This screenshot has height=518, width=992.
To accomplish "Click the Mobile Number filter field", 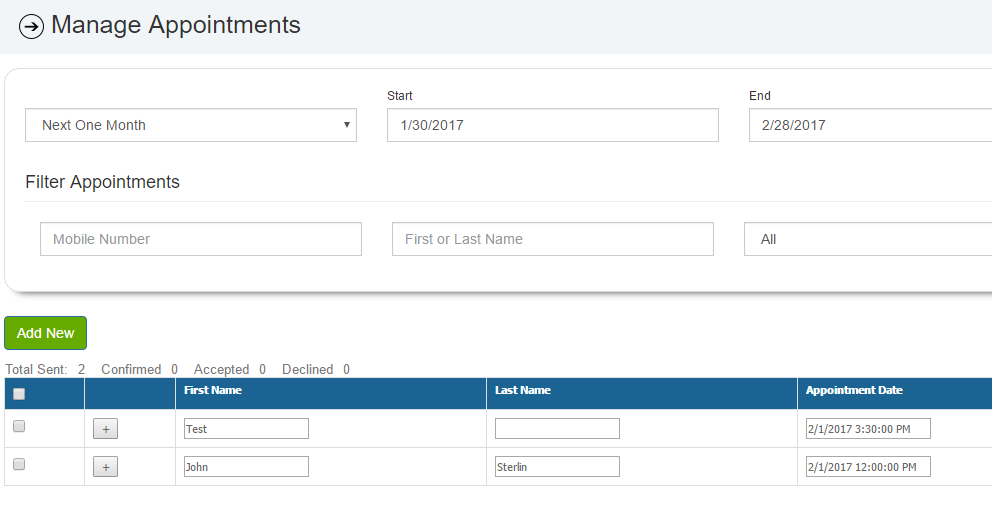I will (201, 239).
